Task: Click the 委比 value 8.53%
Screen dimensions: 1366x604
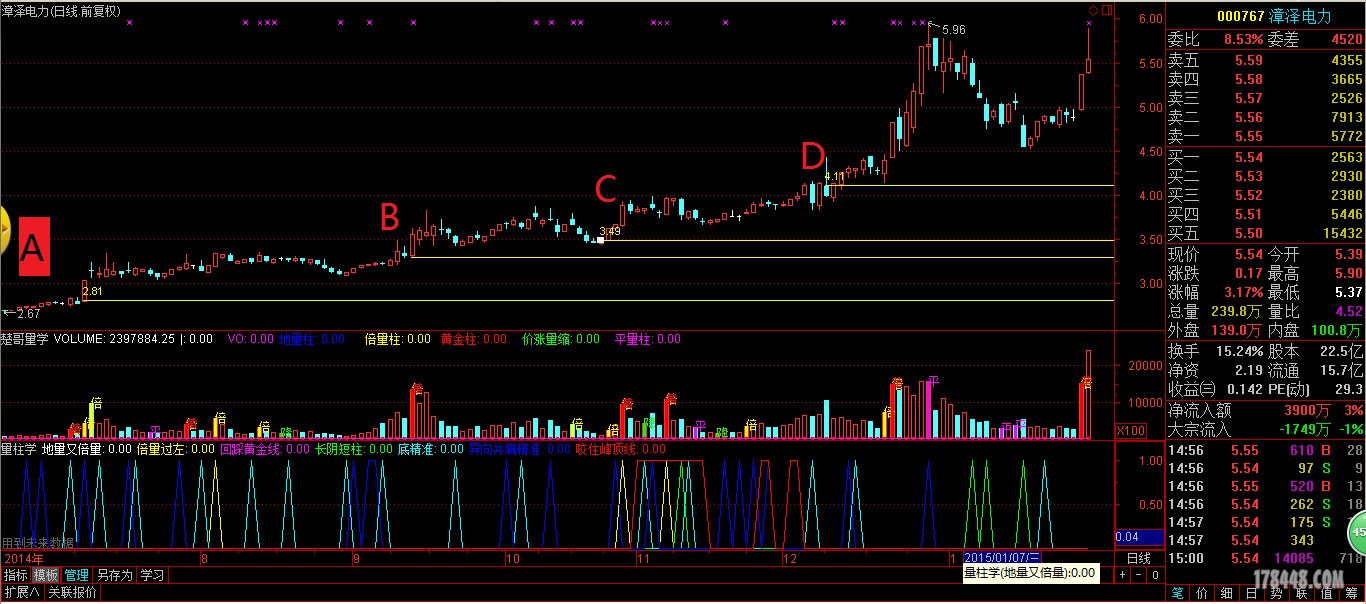Action: click(1243, 40)
